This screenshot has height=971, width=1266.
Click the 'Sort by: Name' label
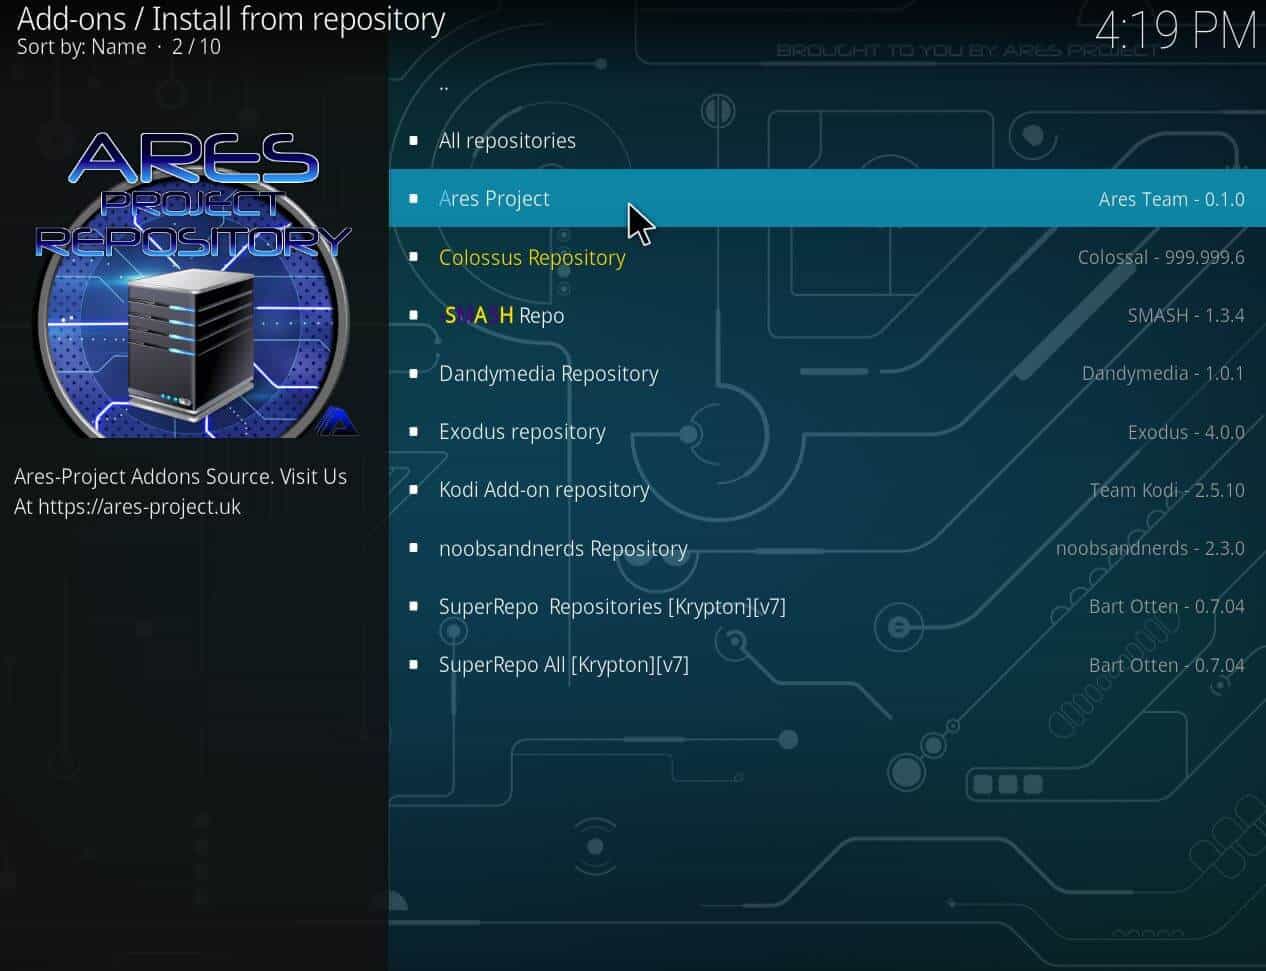point(81,47)
